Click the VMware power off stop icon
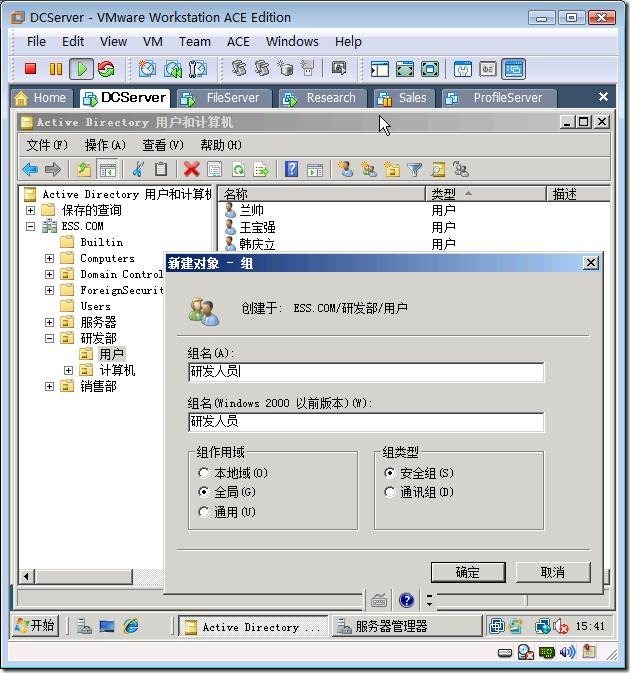 (30, 69)
